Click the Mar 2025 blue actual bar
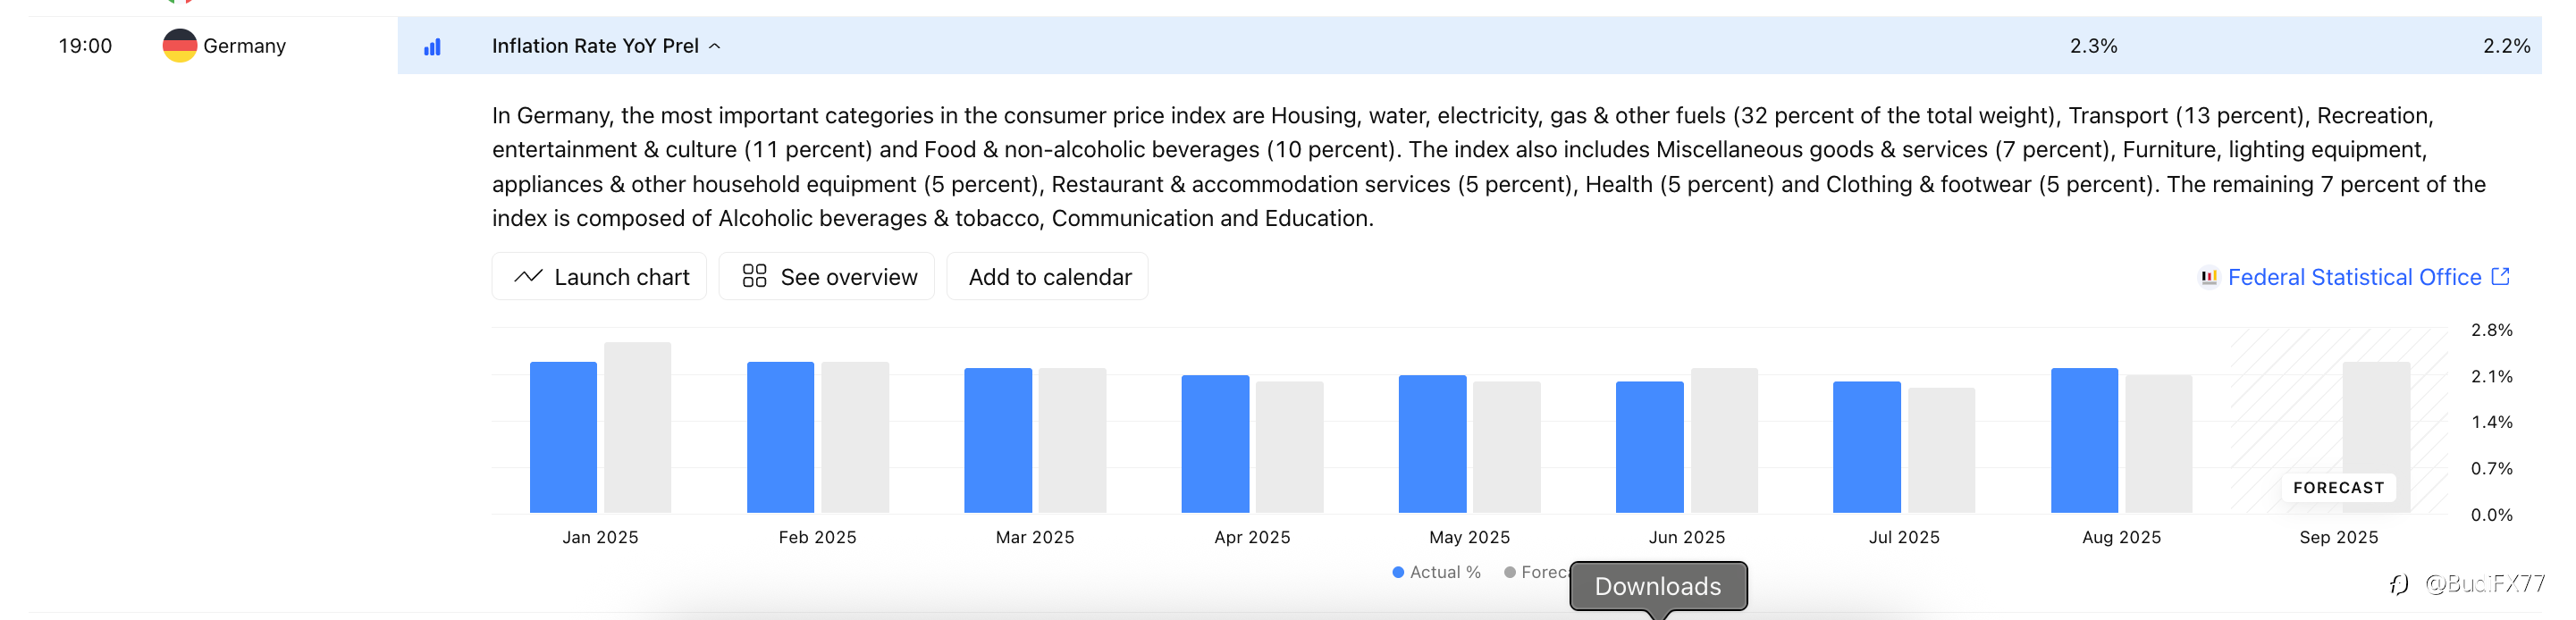 tap(997, 441)
